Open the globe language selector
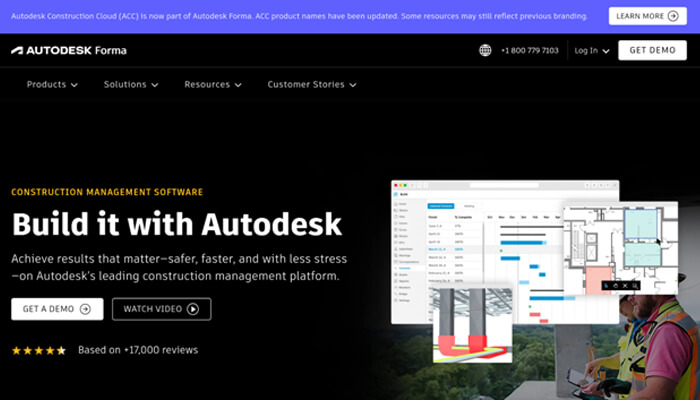The height and width of the screenshot is (400, 700). click(485, 50)
